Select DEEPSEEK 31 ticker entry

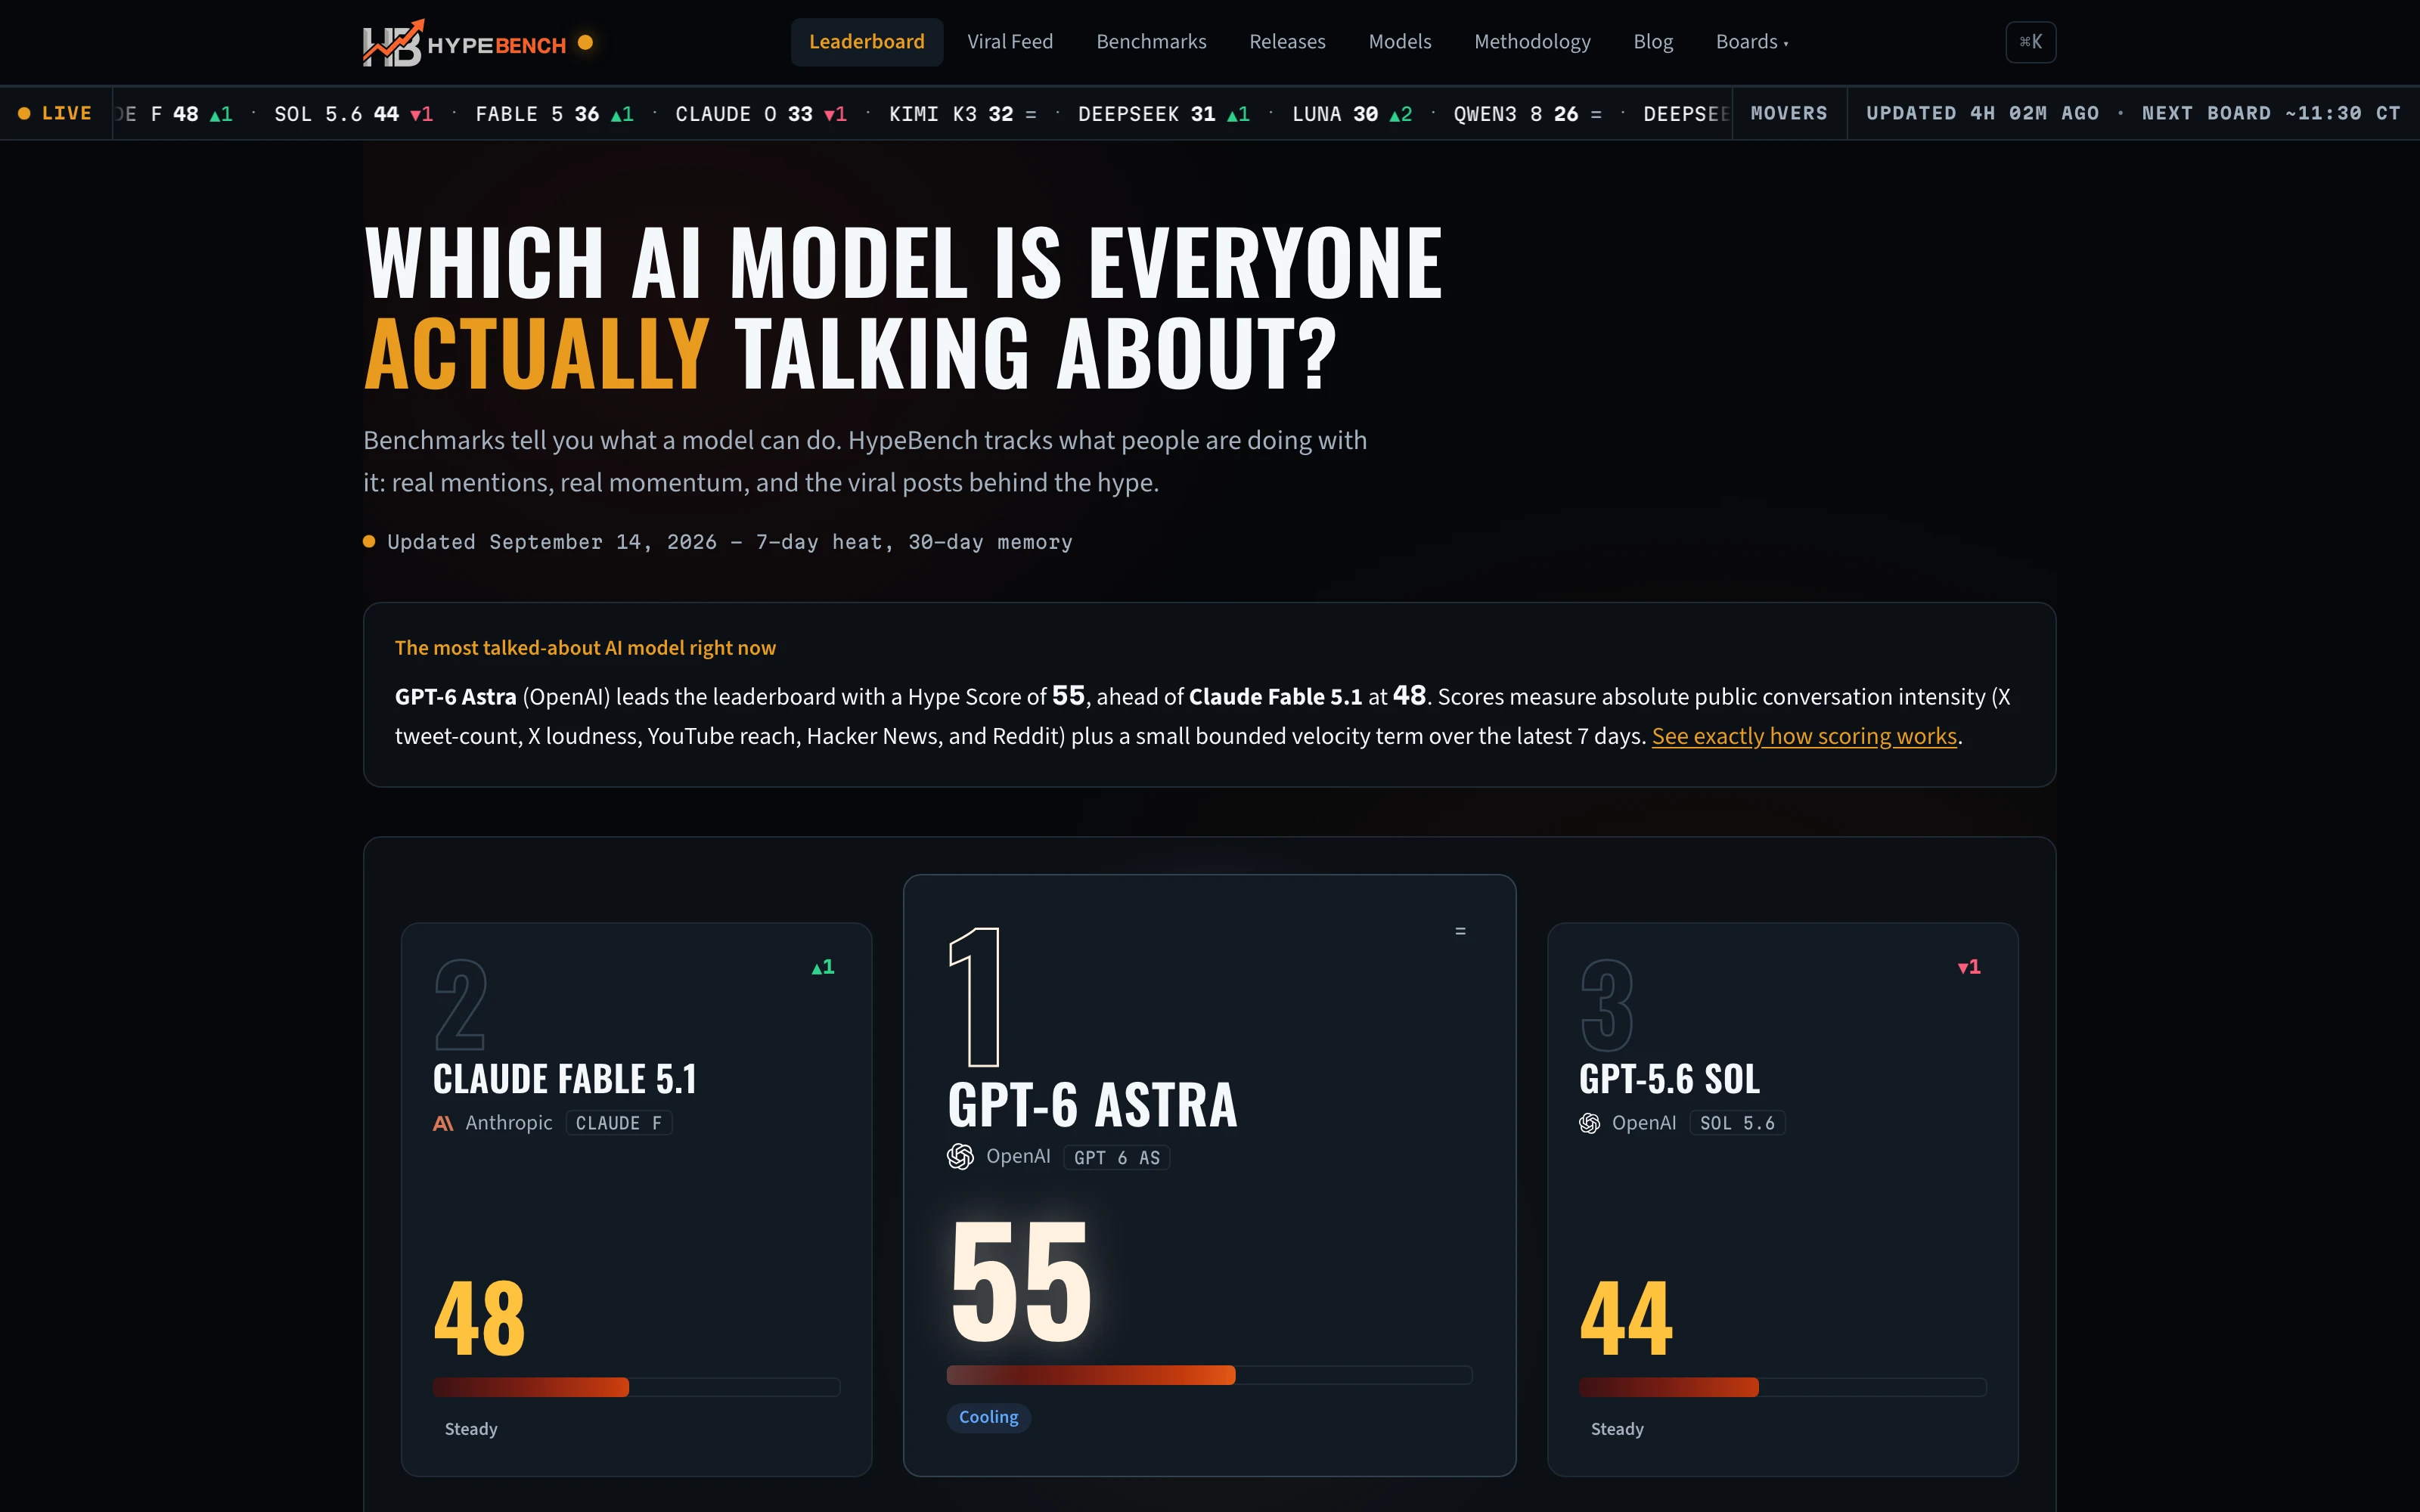[1164, 114]
